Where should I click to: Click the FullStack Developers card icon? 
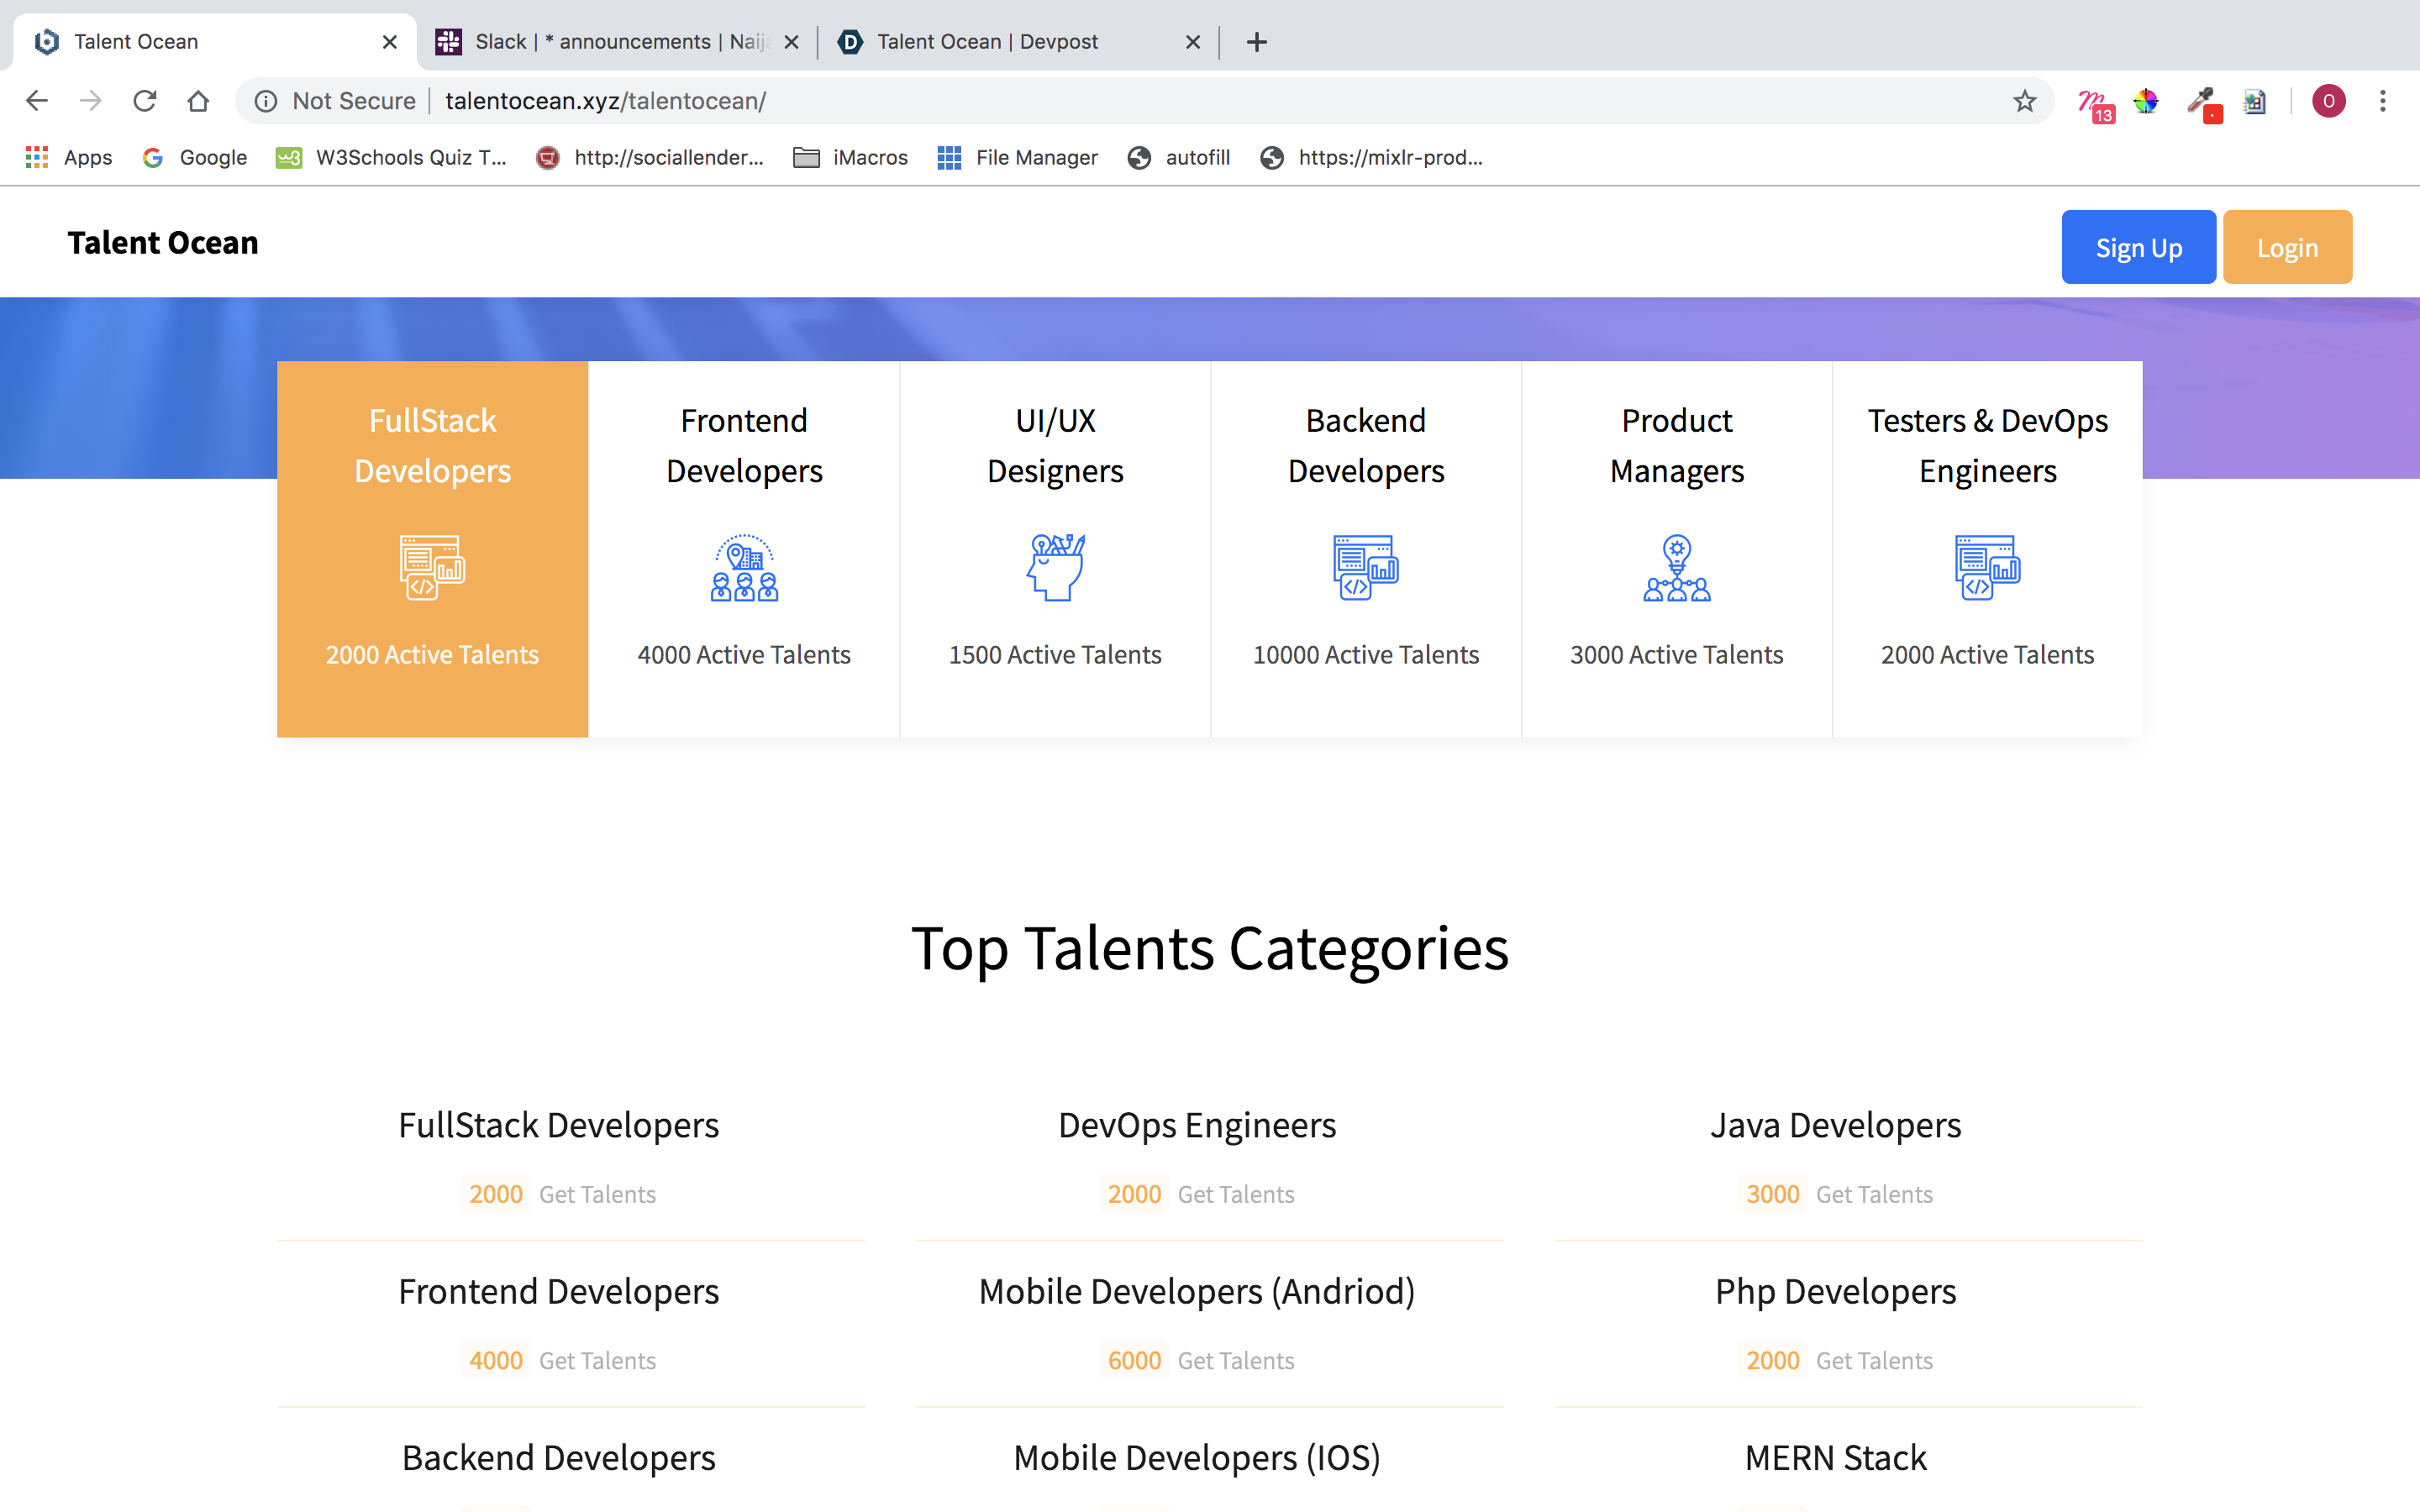[x=432, y=568]
